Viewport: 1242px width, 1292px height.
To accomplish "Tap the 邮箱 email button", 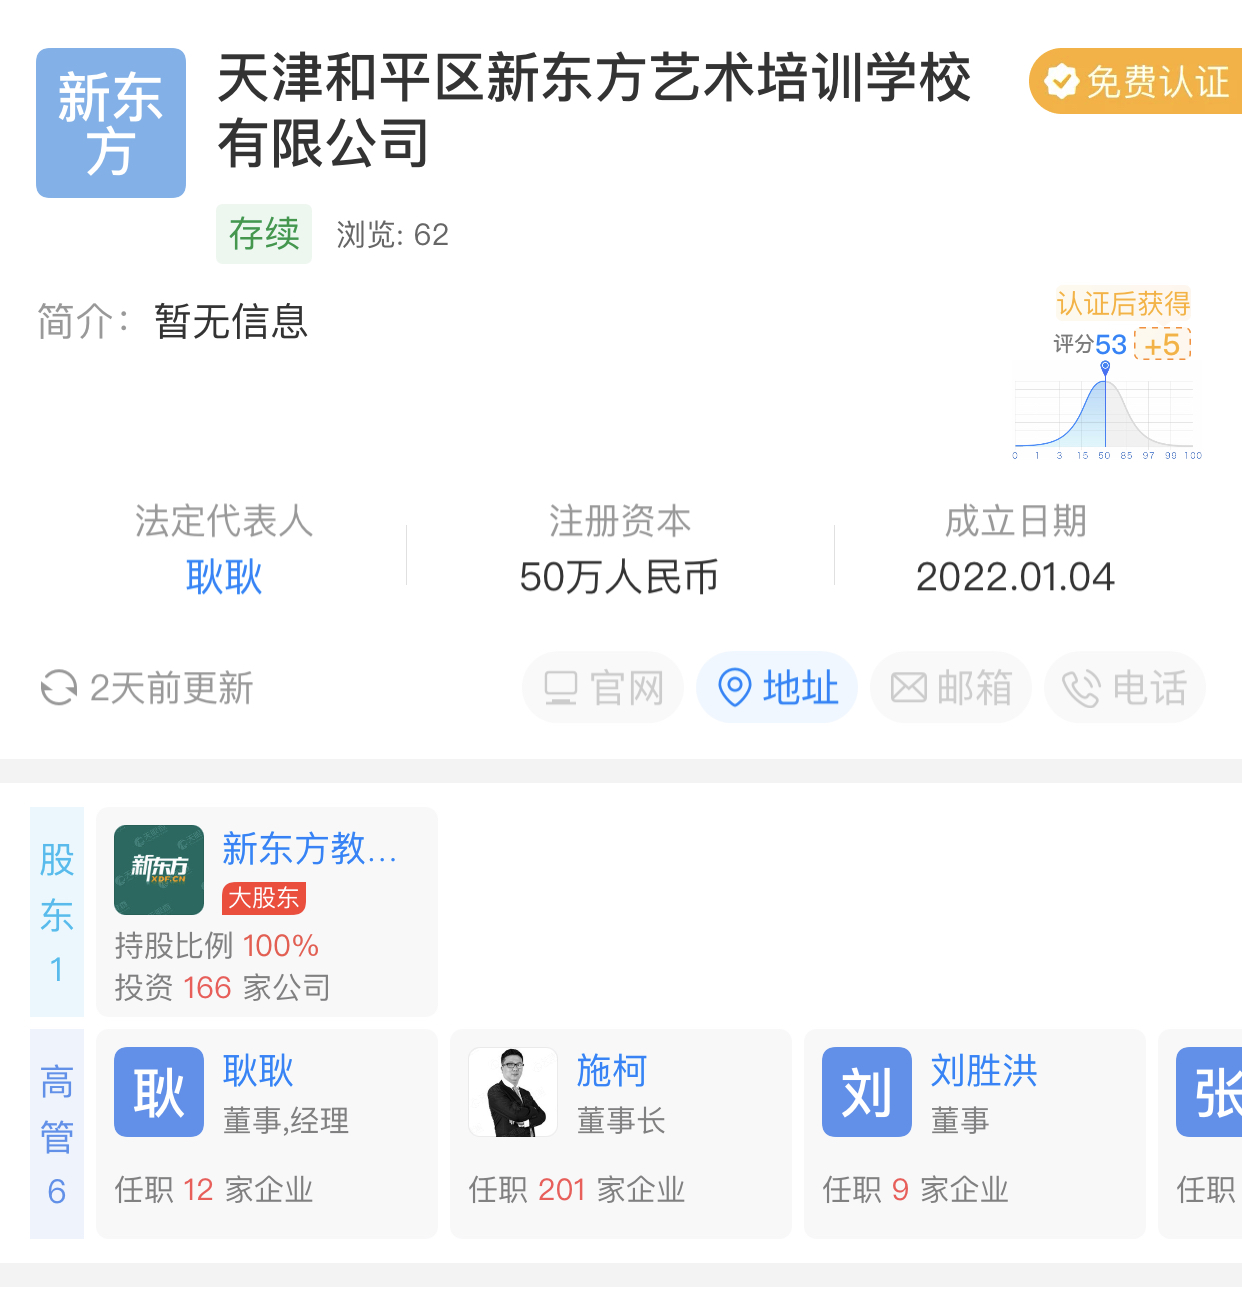I will click(x=951, y=688).
